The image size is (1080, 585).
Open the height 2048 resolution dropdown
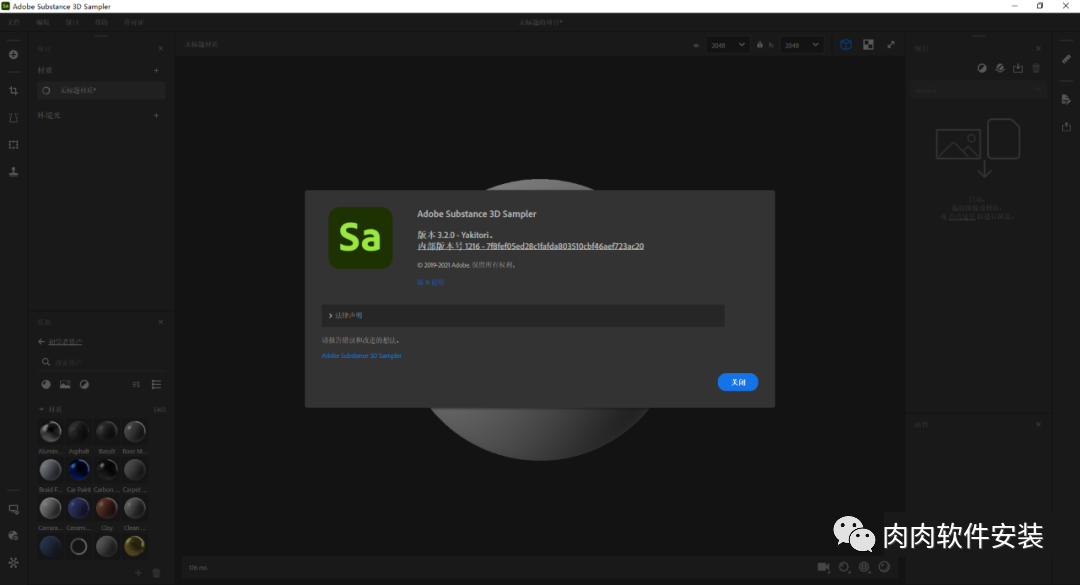[x=801, y=45]
